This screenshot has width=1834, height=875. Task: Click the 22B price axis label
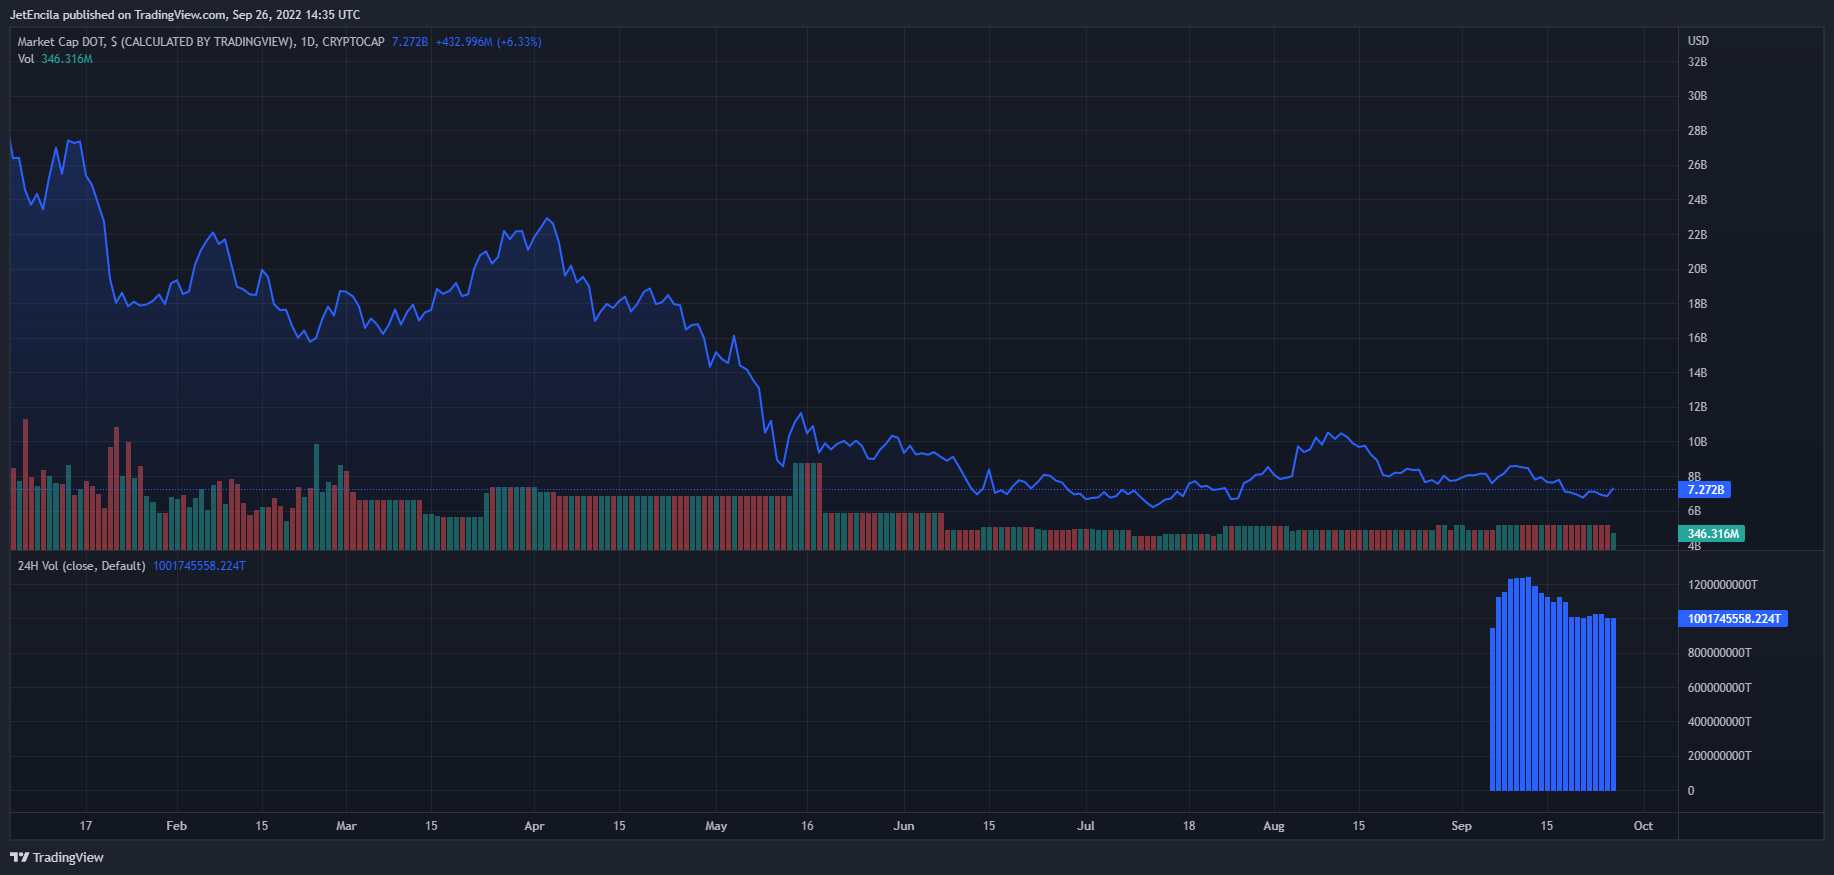point(1697,235)
